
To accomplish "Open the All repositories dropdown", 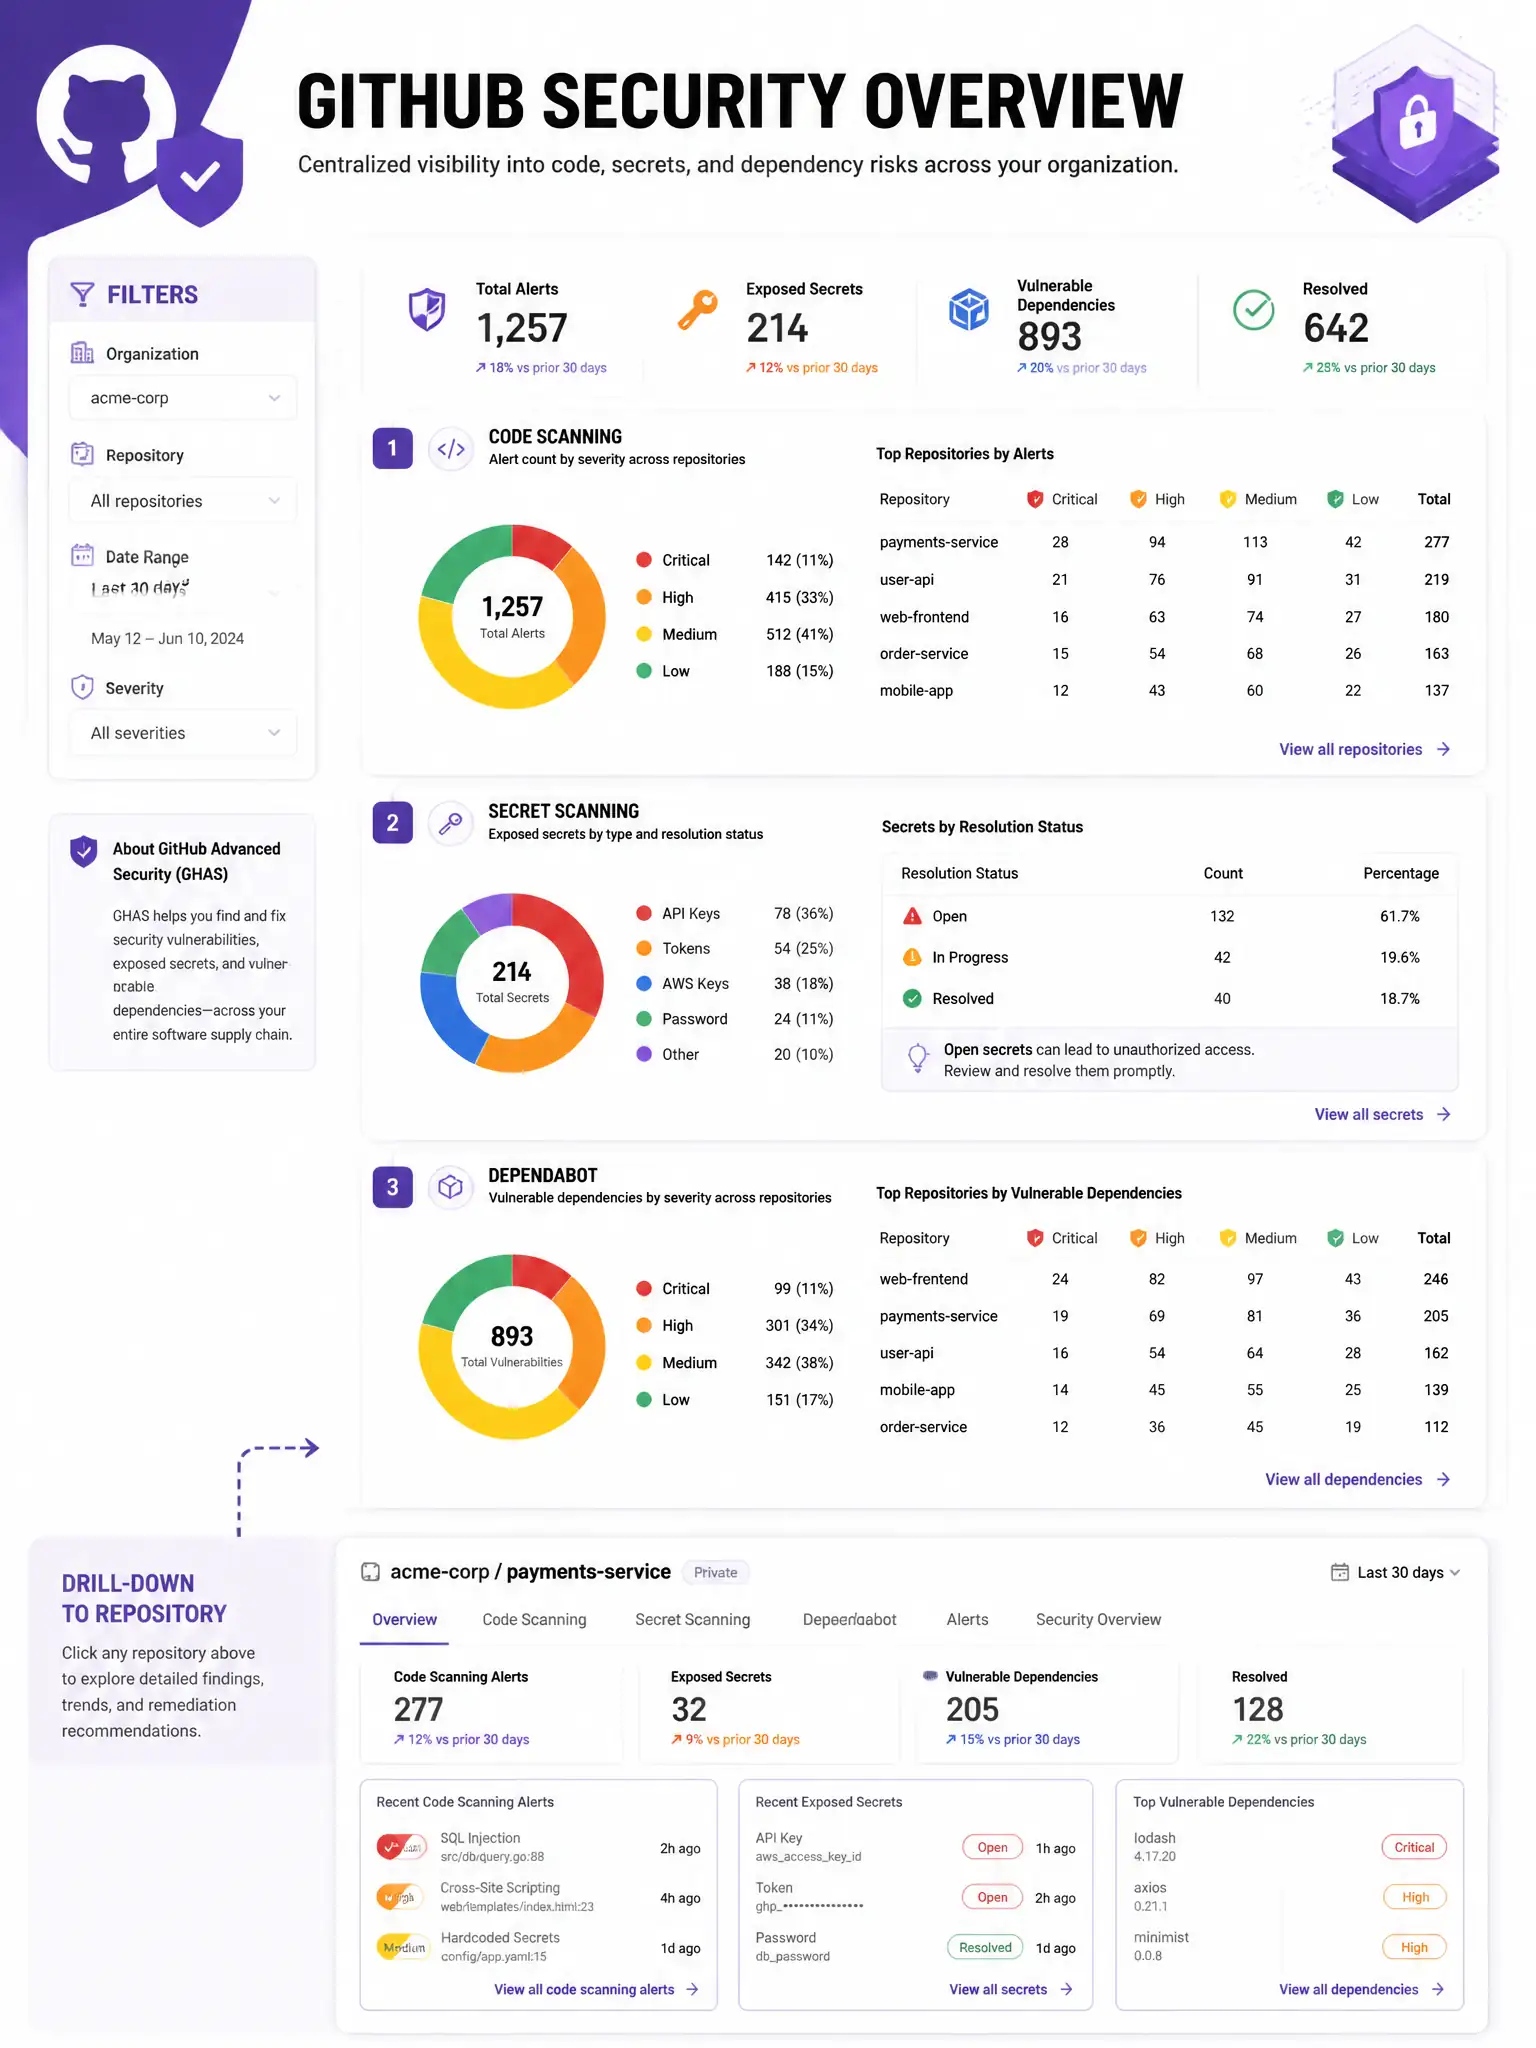I will tap(183, 501).
